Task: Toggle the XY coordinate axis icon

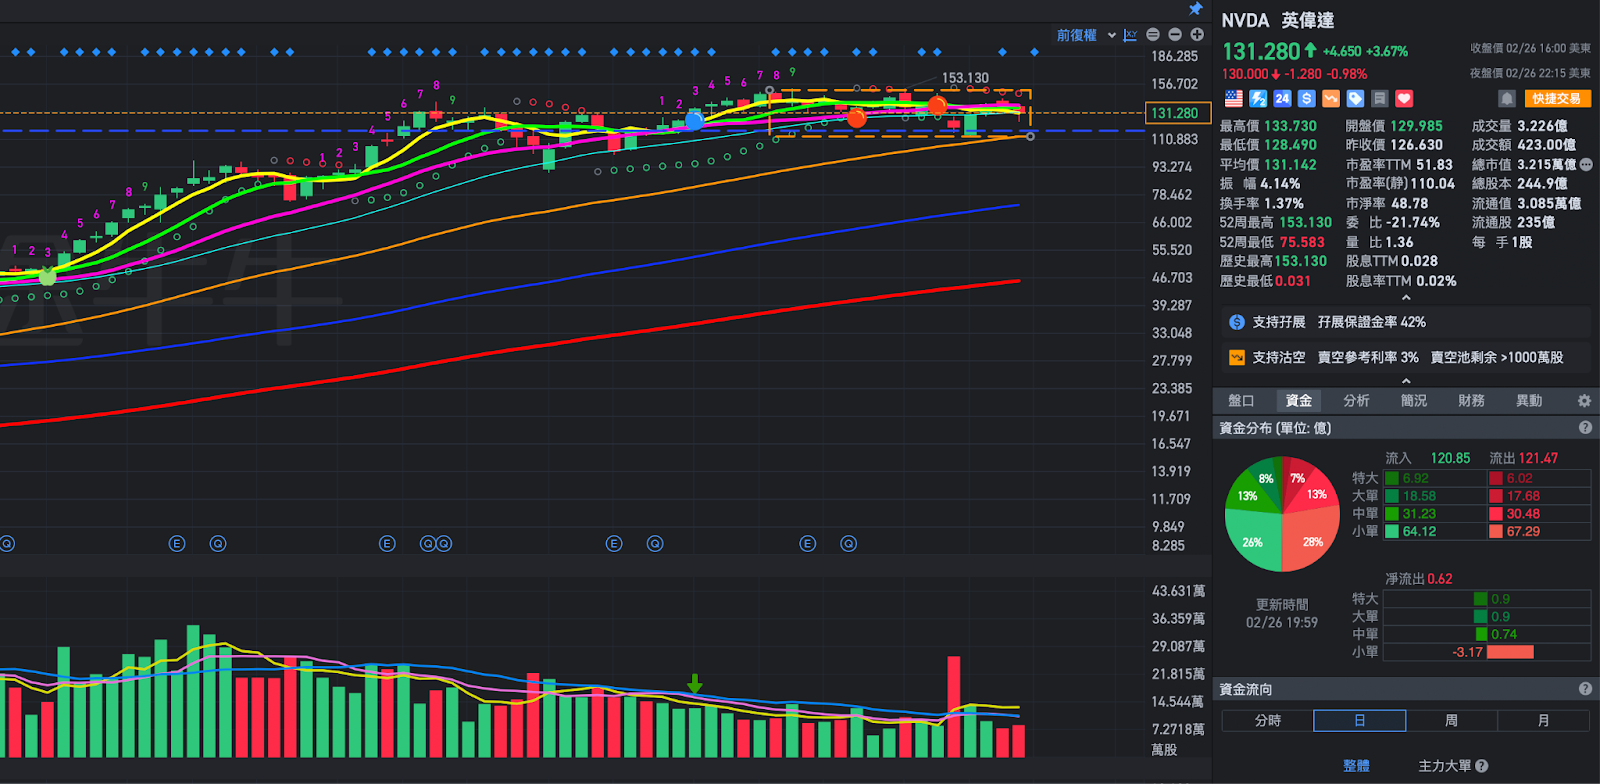Action: coord(1130,35)
